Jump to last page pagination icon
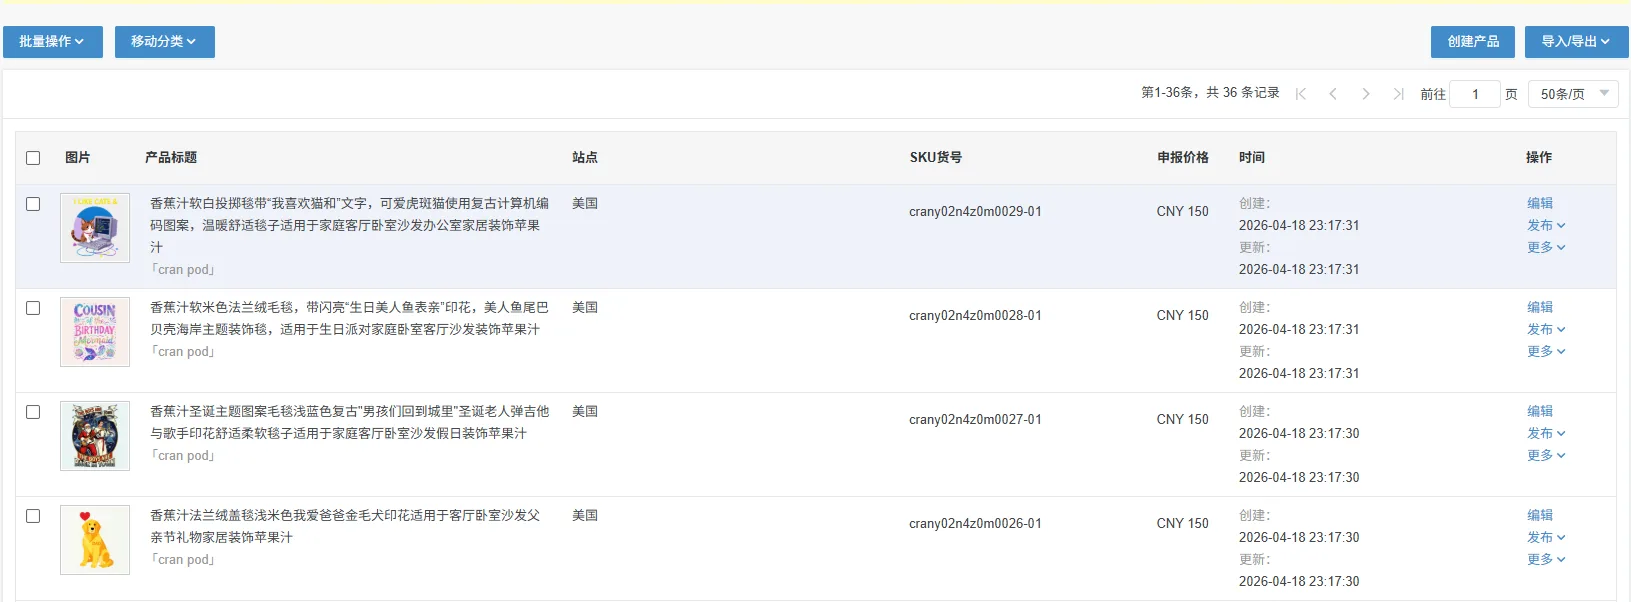The image size is (1631, 602). pyautogui.click(x=1398, y=94)
